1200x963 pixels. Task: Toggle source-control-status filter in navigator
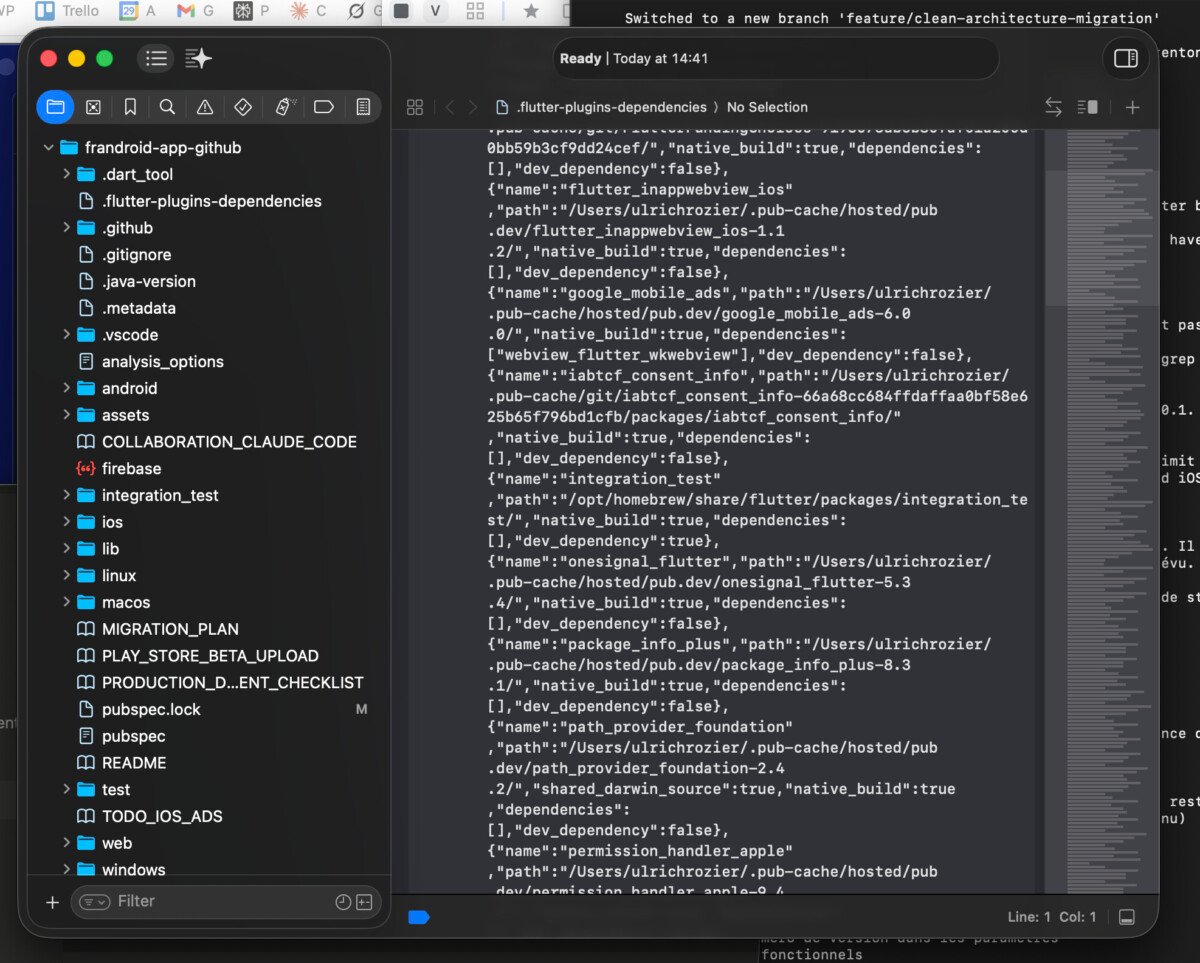pos(364,902)
